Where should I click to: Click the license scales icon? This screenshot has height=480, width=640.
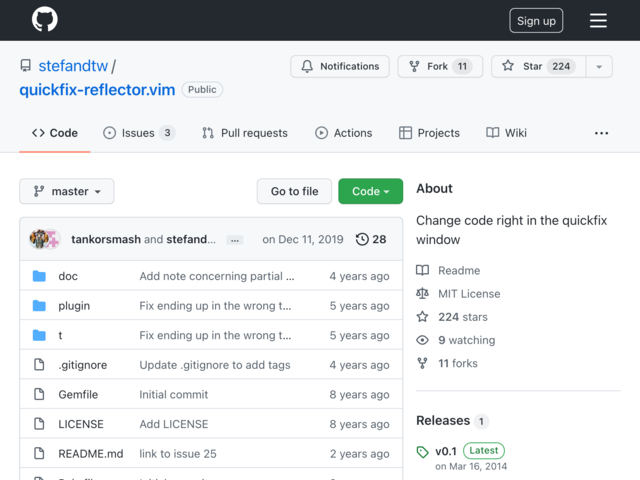(x=422, y=293)
